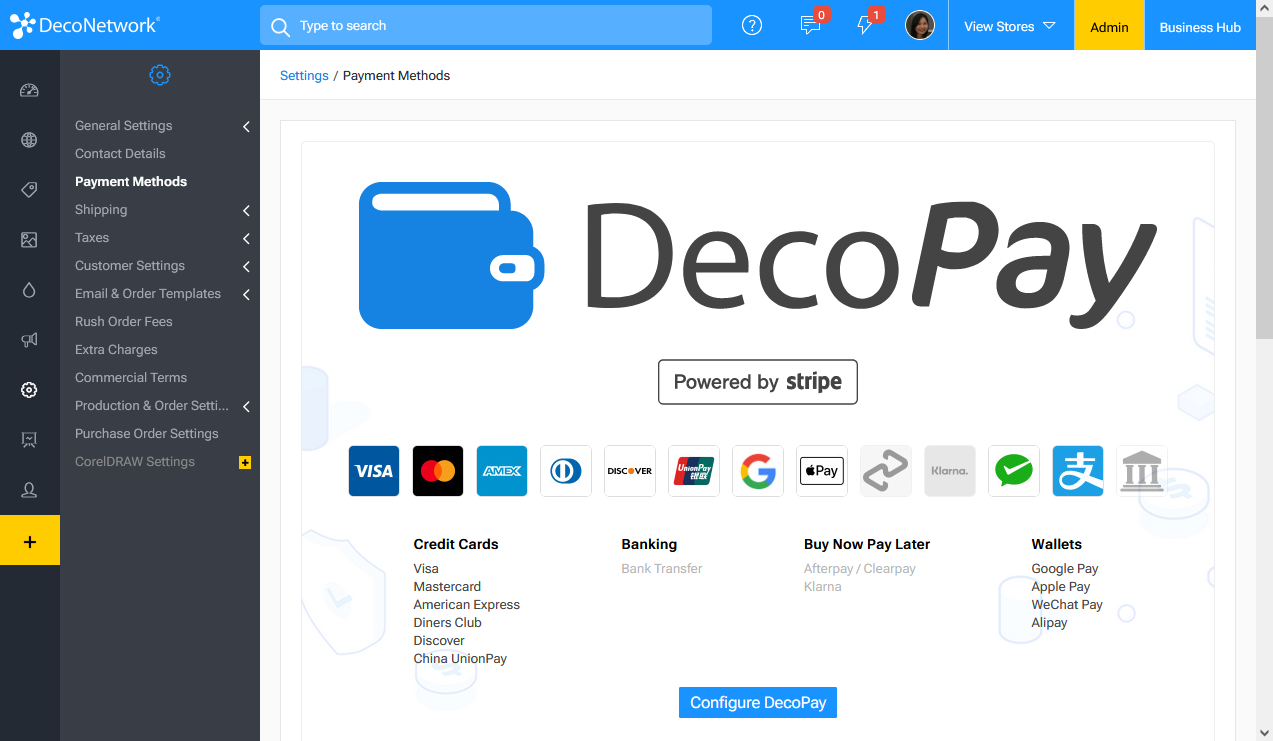Click the profile avatar photo
This screenshot has height=741, width=1273.
coord(919,25)
